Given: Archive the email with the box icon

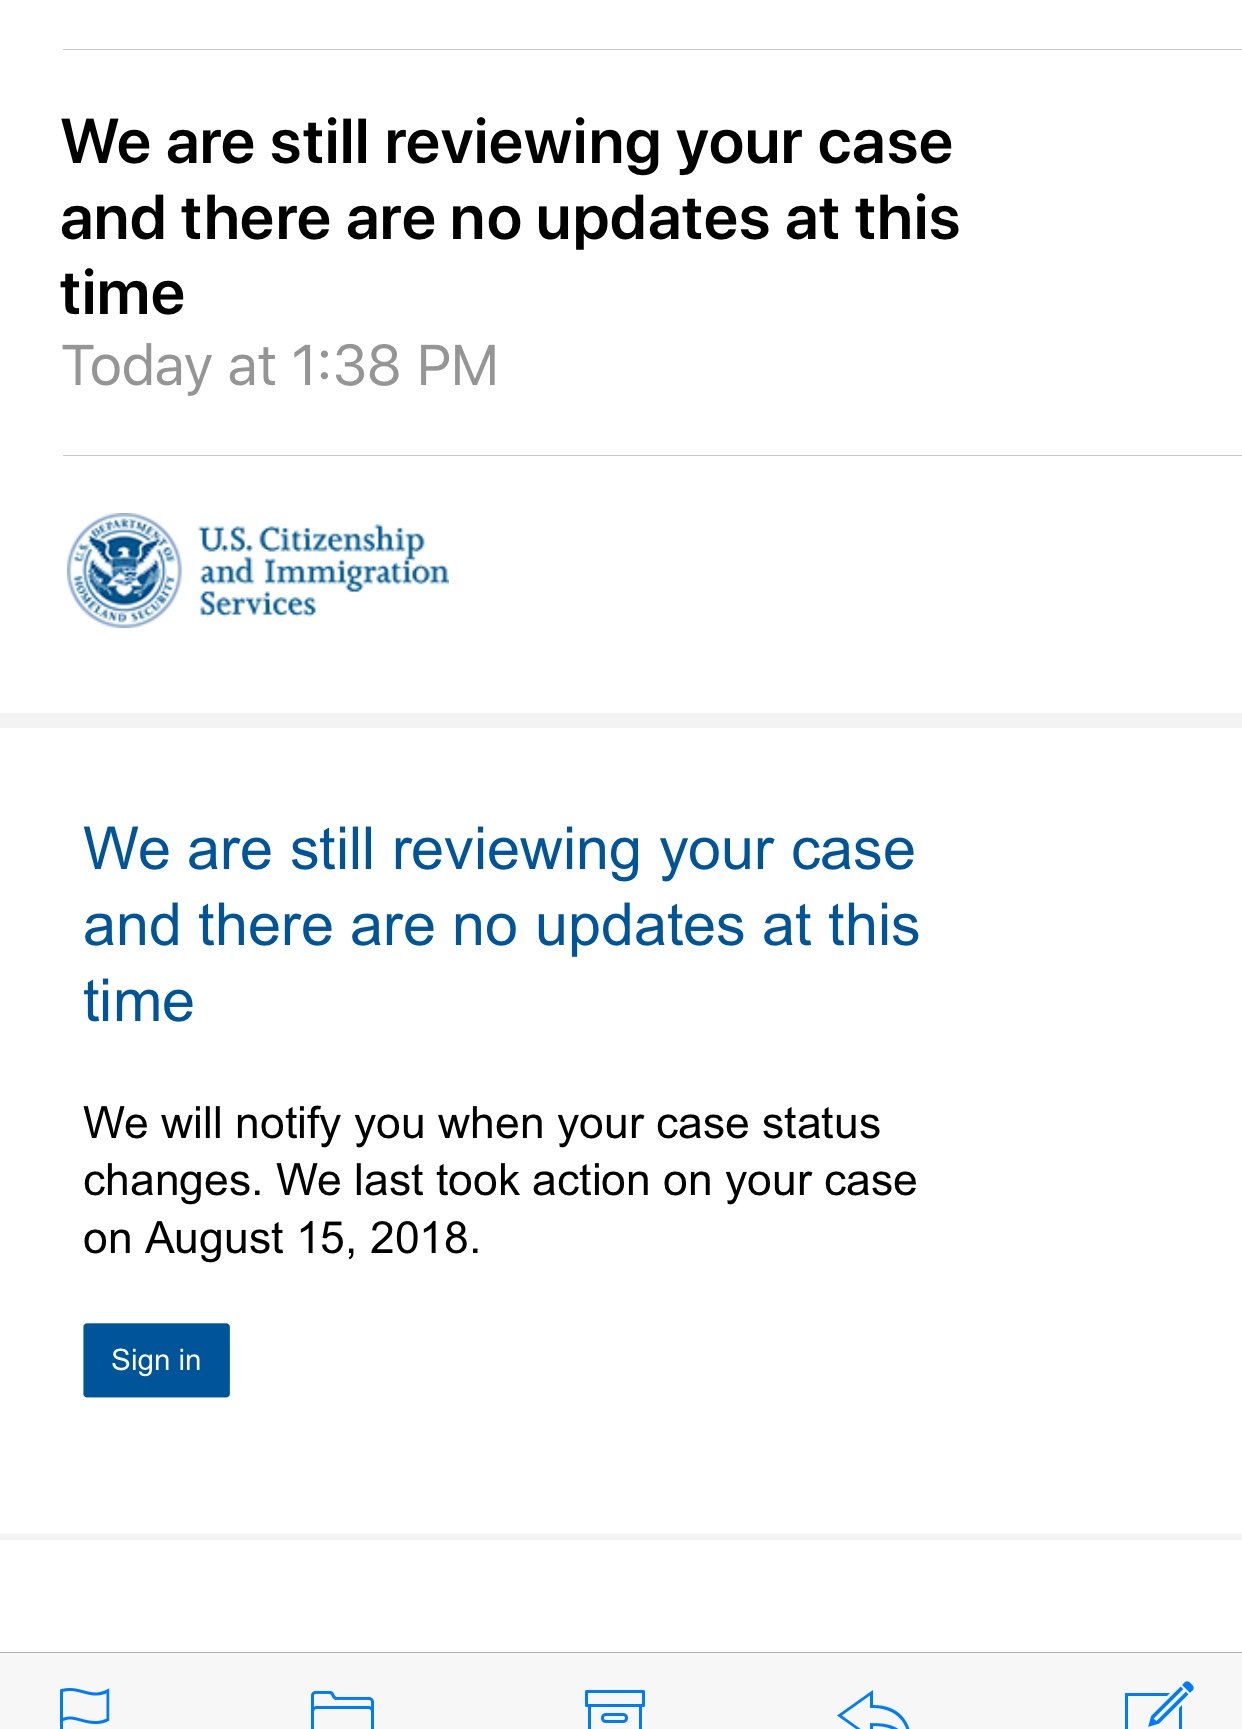Looking at the screenshot, I should tap(614, 1708).
